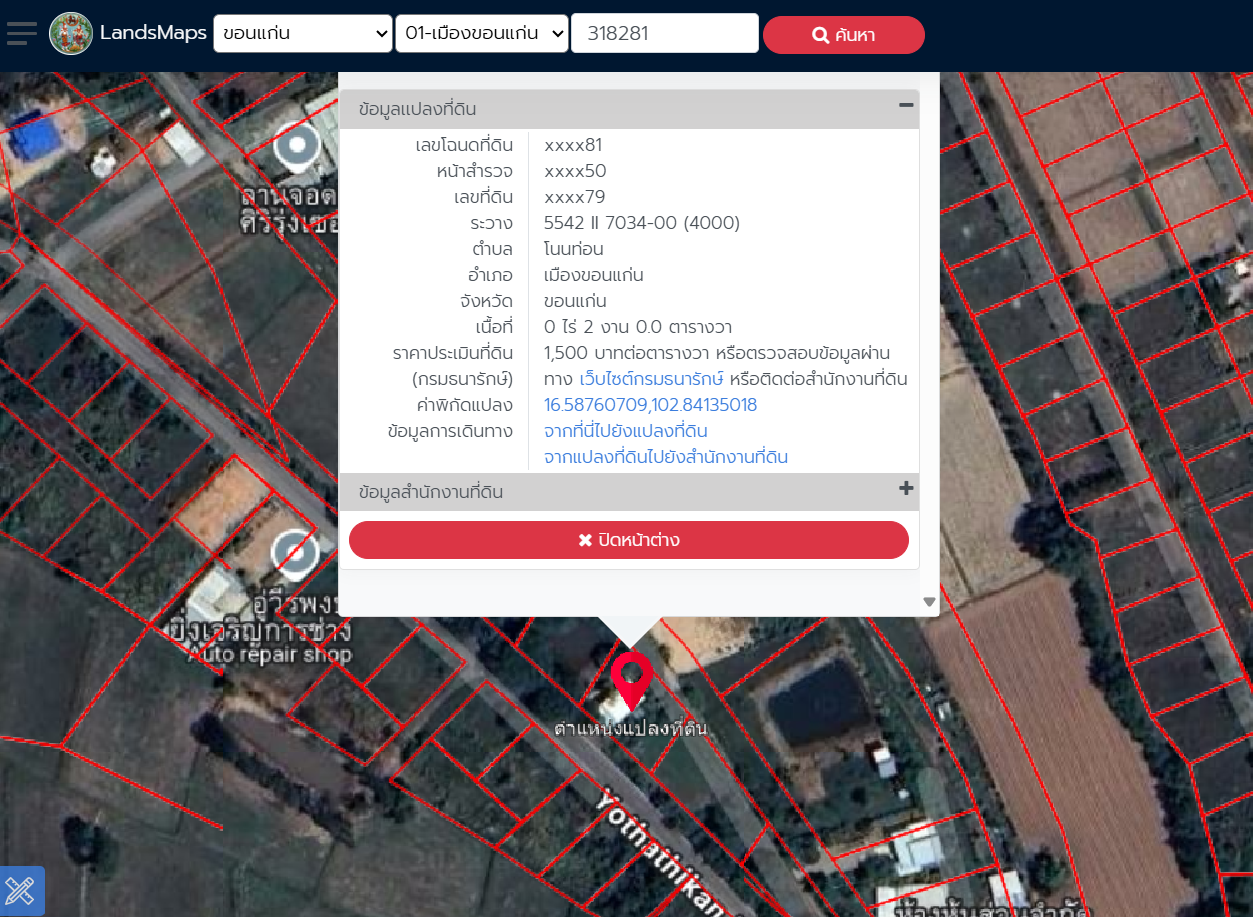The image size is (1253, 917).
Task: Click the parcel coordinates link 16.58760709,102.84135018
Action: coord(650,405)
